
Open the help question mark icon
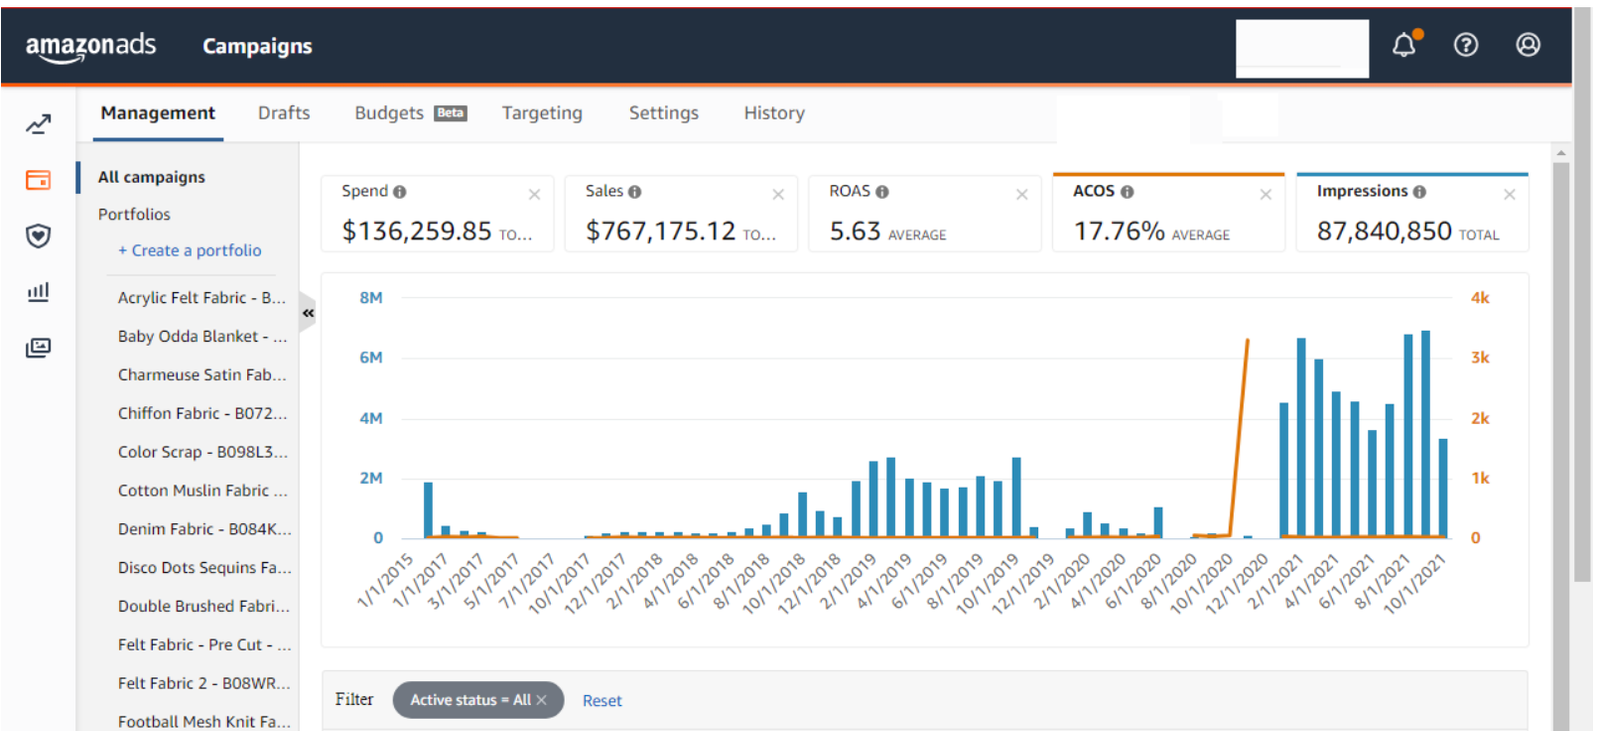pyautogui.click(x=1466, y=45)
